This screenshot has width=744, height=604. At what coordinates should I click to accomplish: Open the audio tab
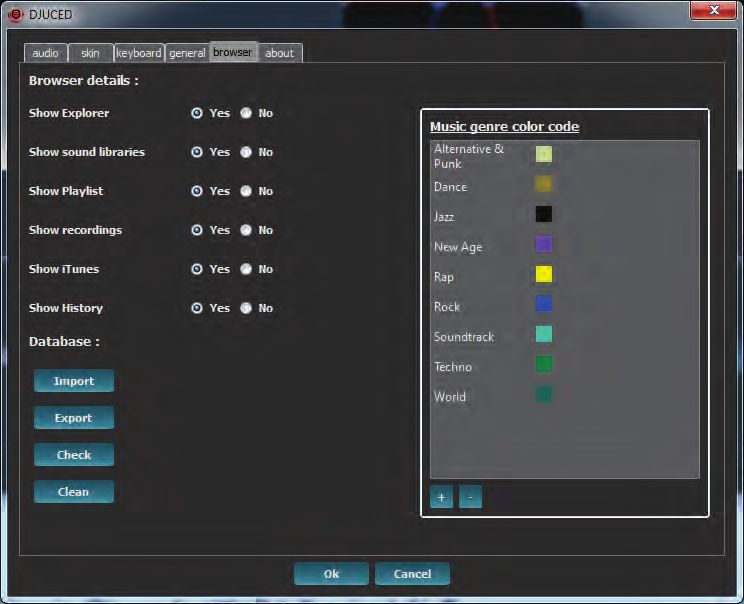click(46, 53)
